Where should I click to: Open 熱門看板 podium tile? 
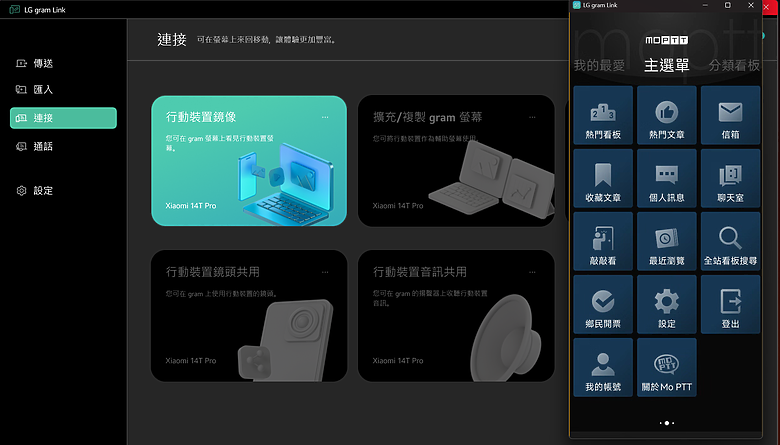tap(603, 115)
